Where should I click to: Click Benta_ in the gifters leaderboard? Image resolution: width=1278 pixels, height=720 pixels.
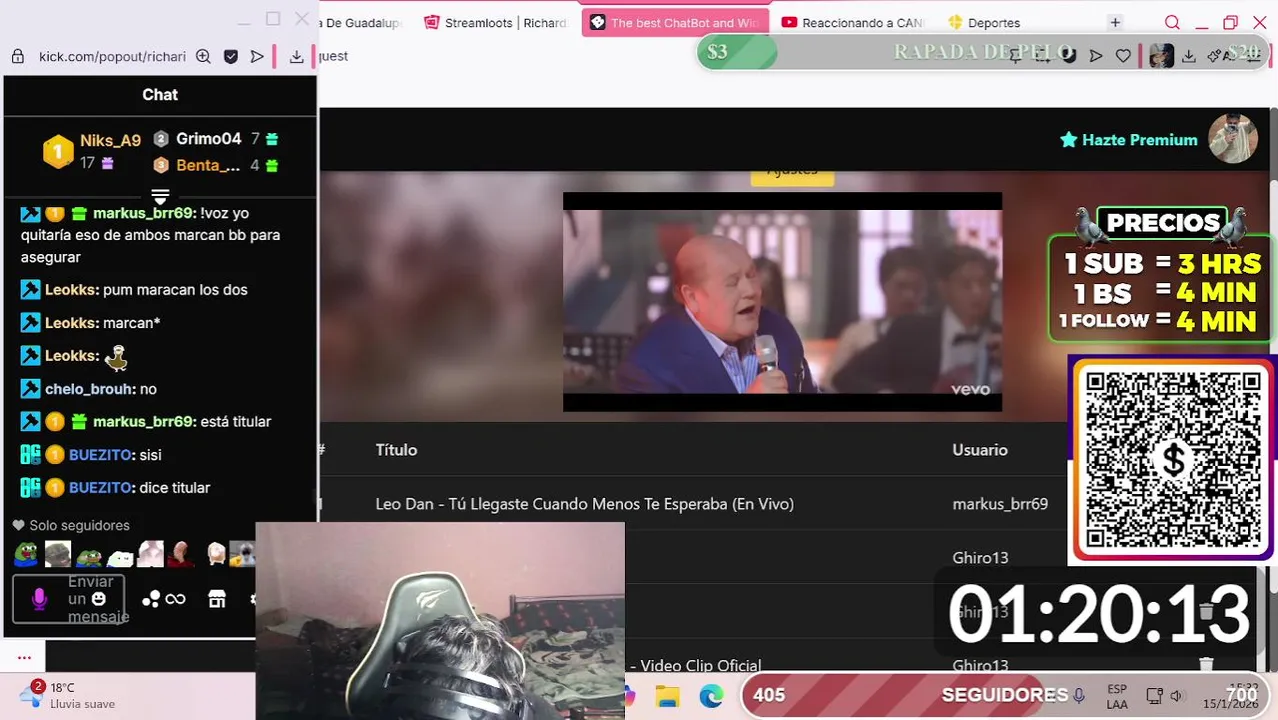click(x=208, y=165)
